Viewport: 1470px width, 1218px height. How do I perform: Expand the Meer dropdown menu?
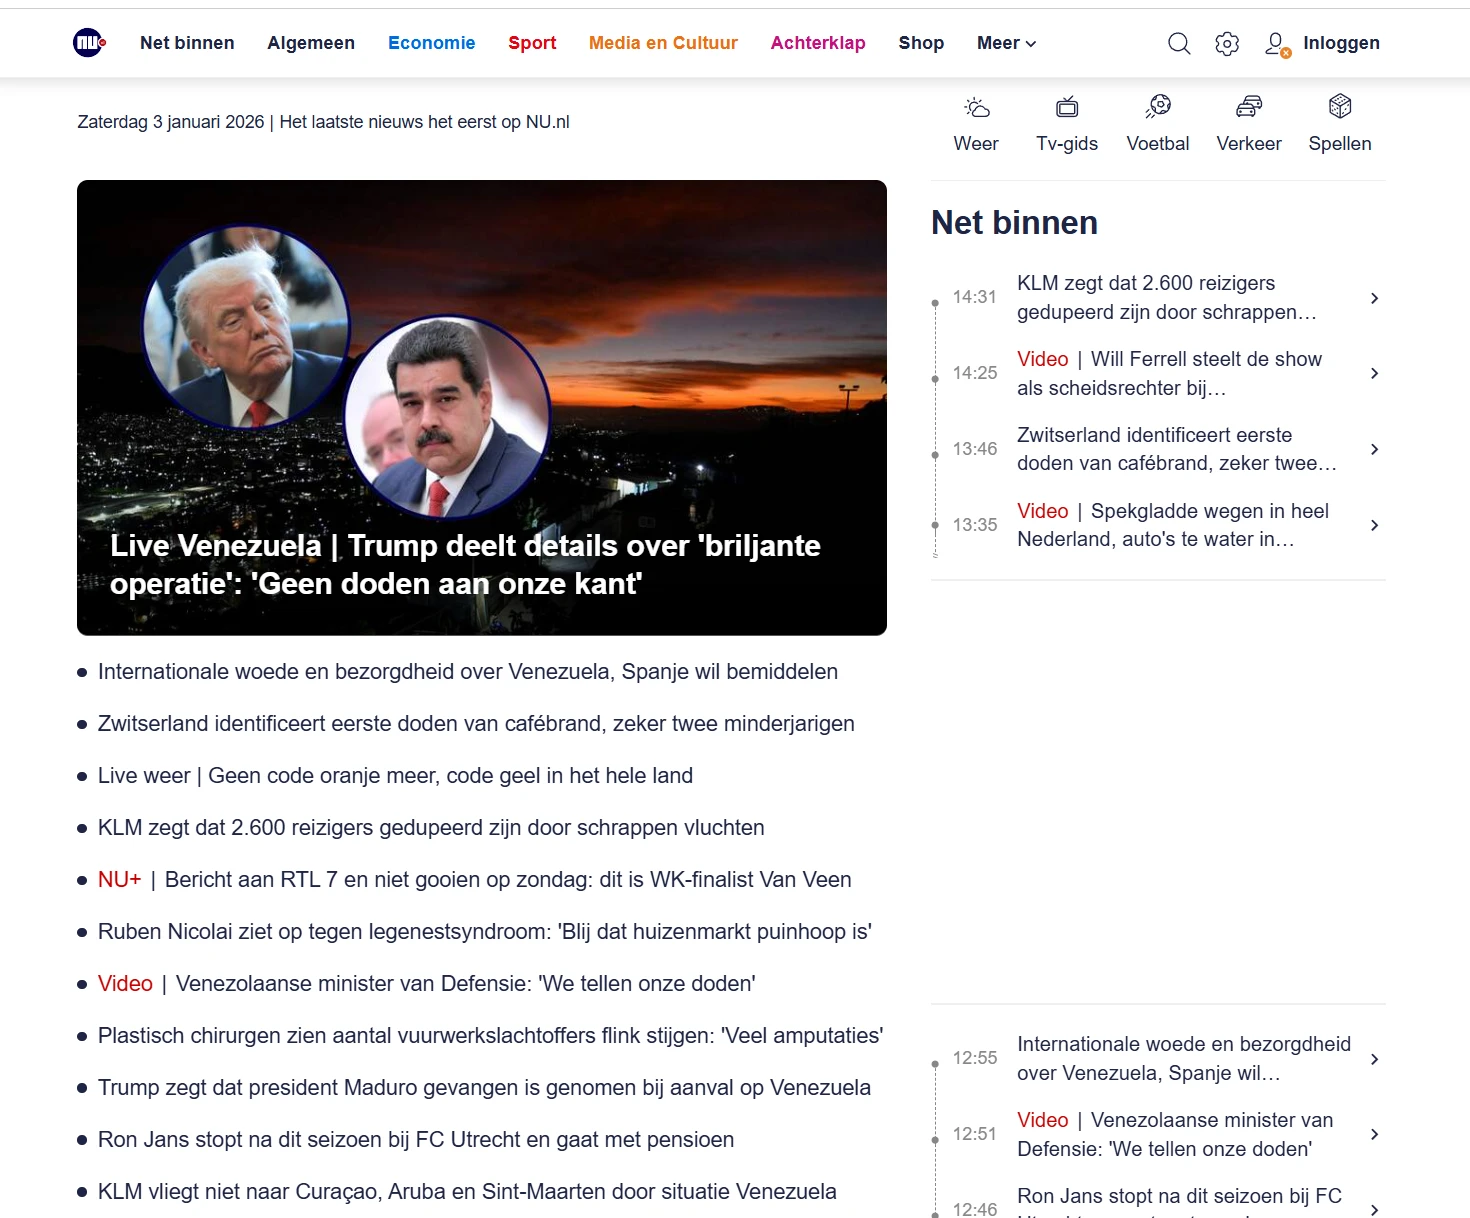pos(1006,43)
